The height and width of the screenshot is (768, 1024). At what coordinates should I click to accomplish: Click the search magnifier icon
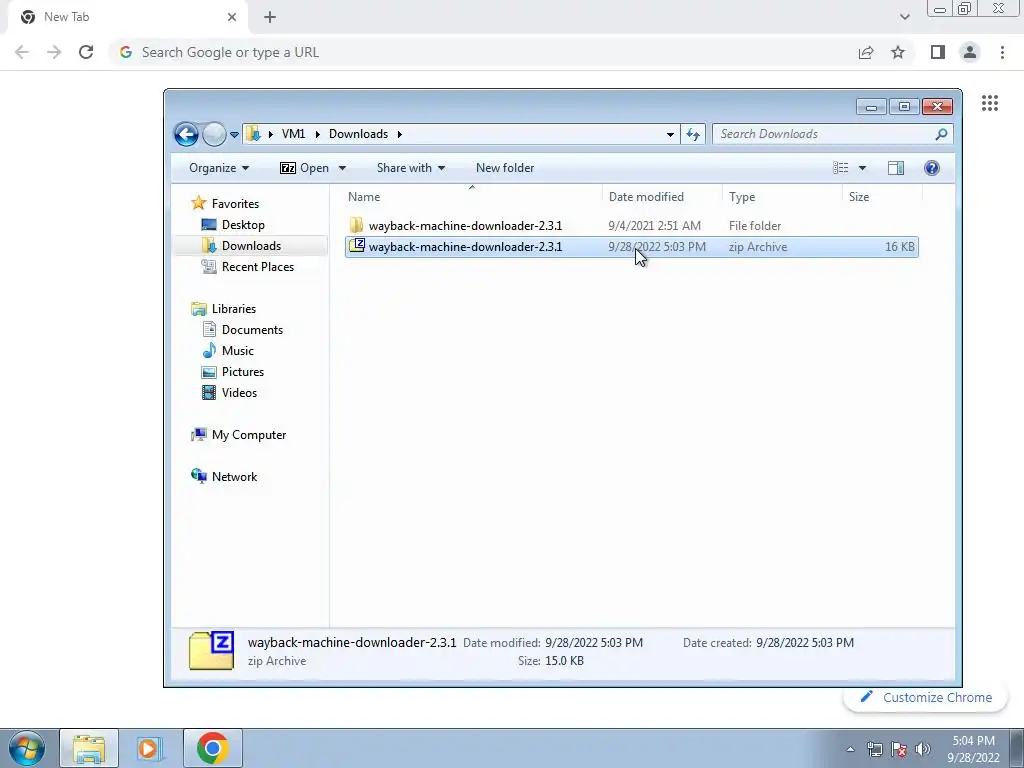[x=941, y=134]
